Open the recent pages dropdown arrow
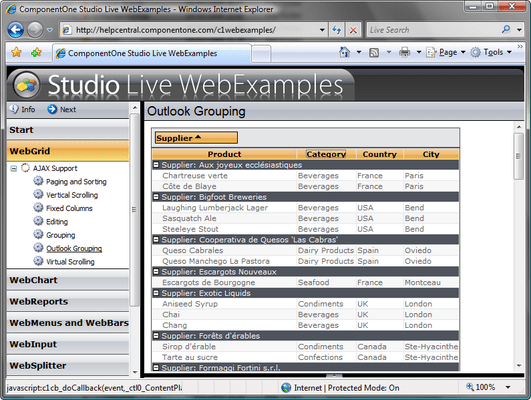This screenshot has width=531, height=400. click(x=50, y=30)
